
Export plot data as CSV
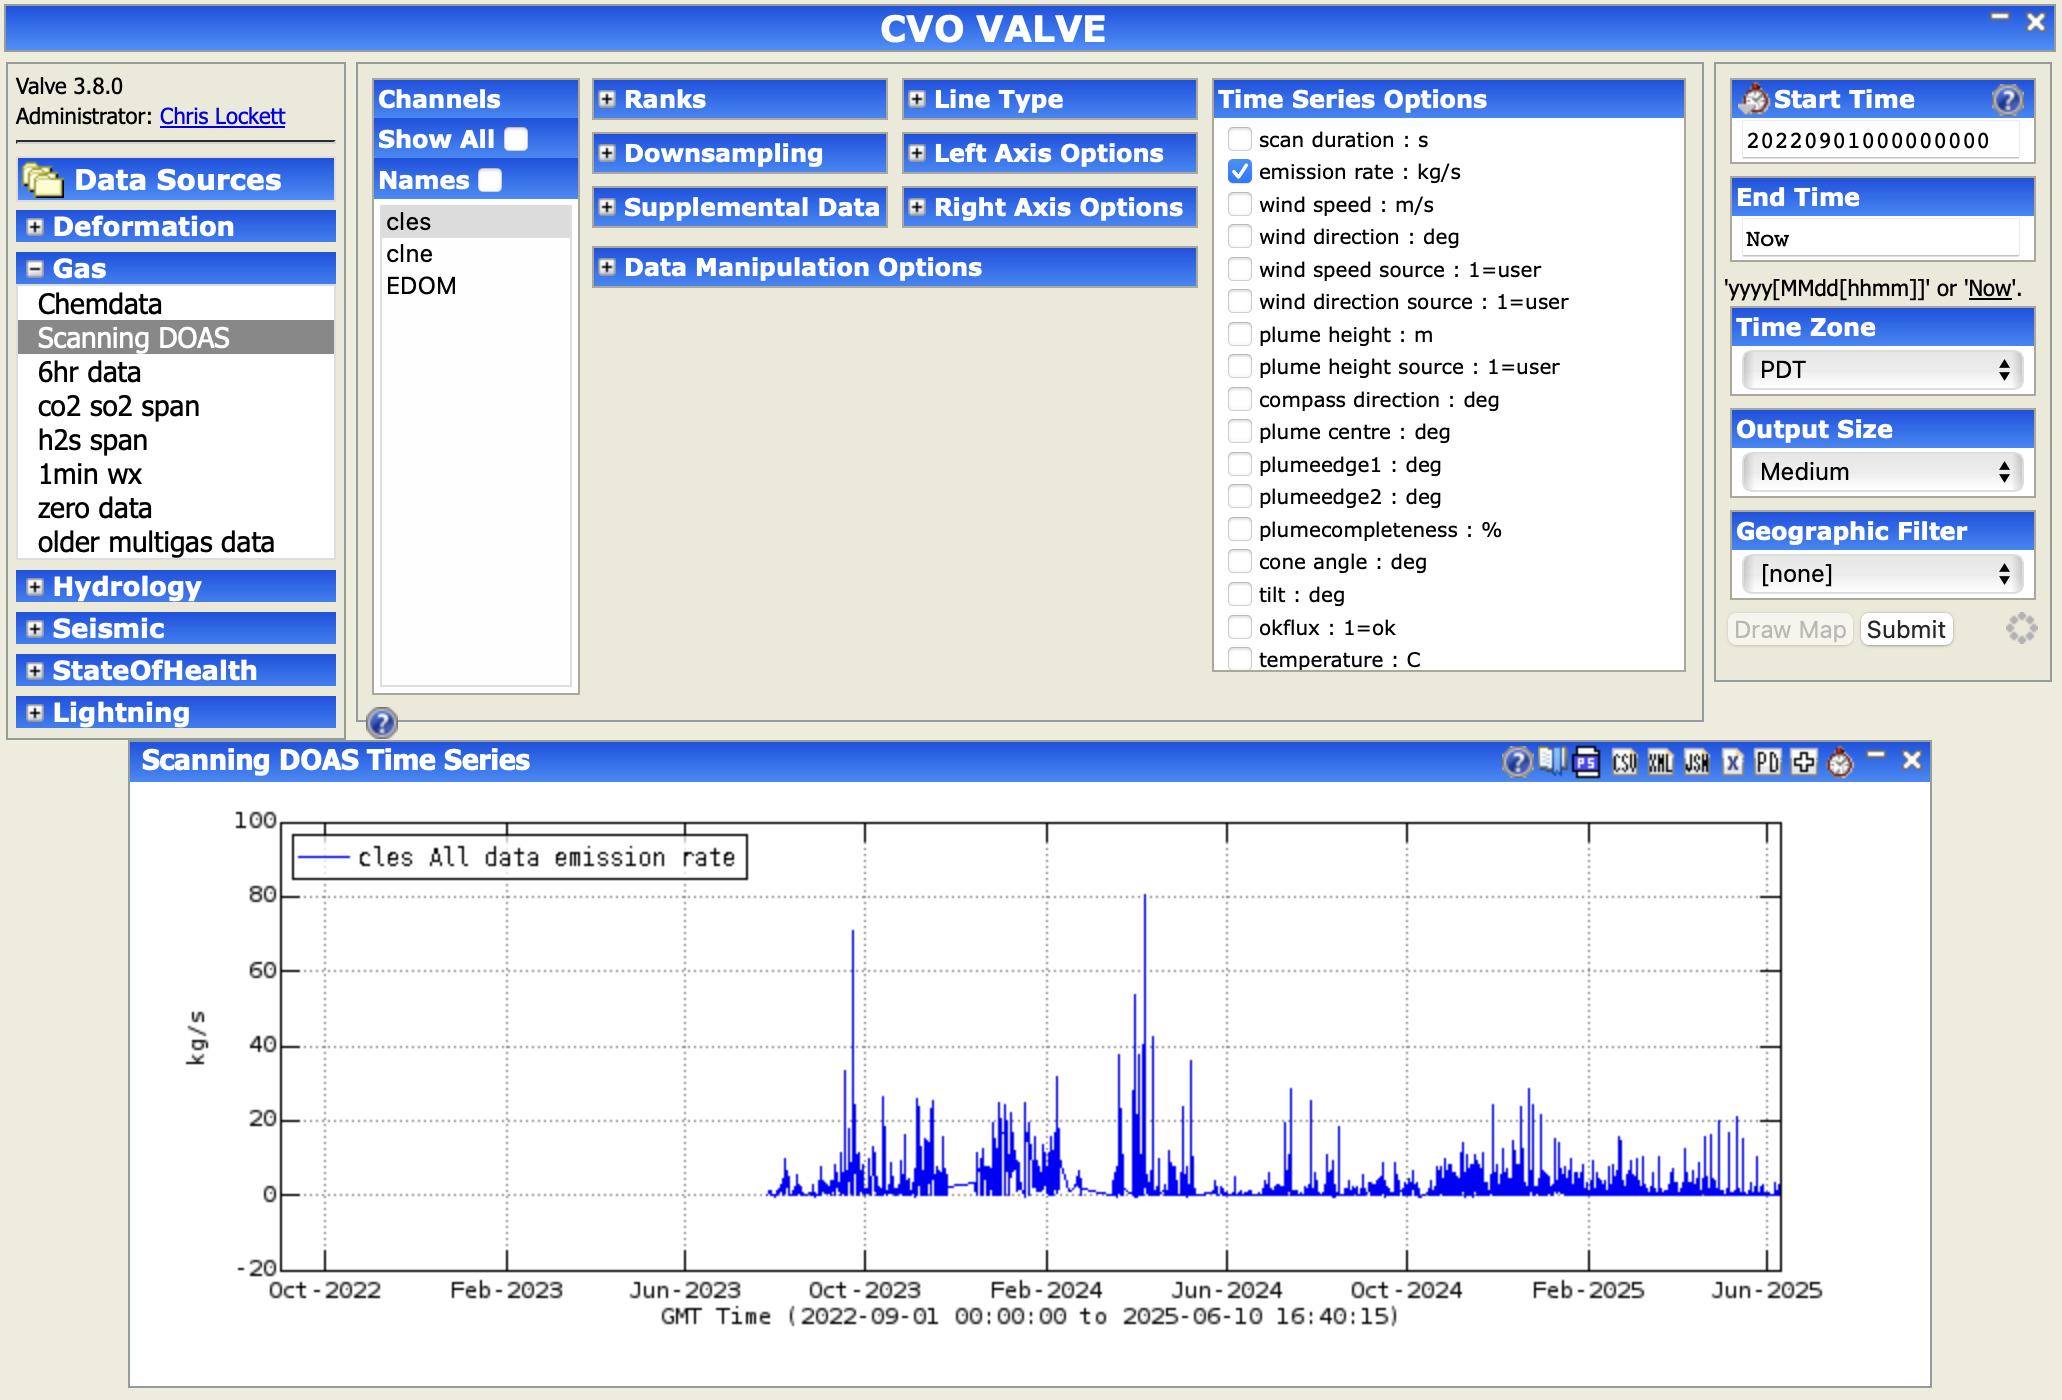pos(1624,763)
